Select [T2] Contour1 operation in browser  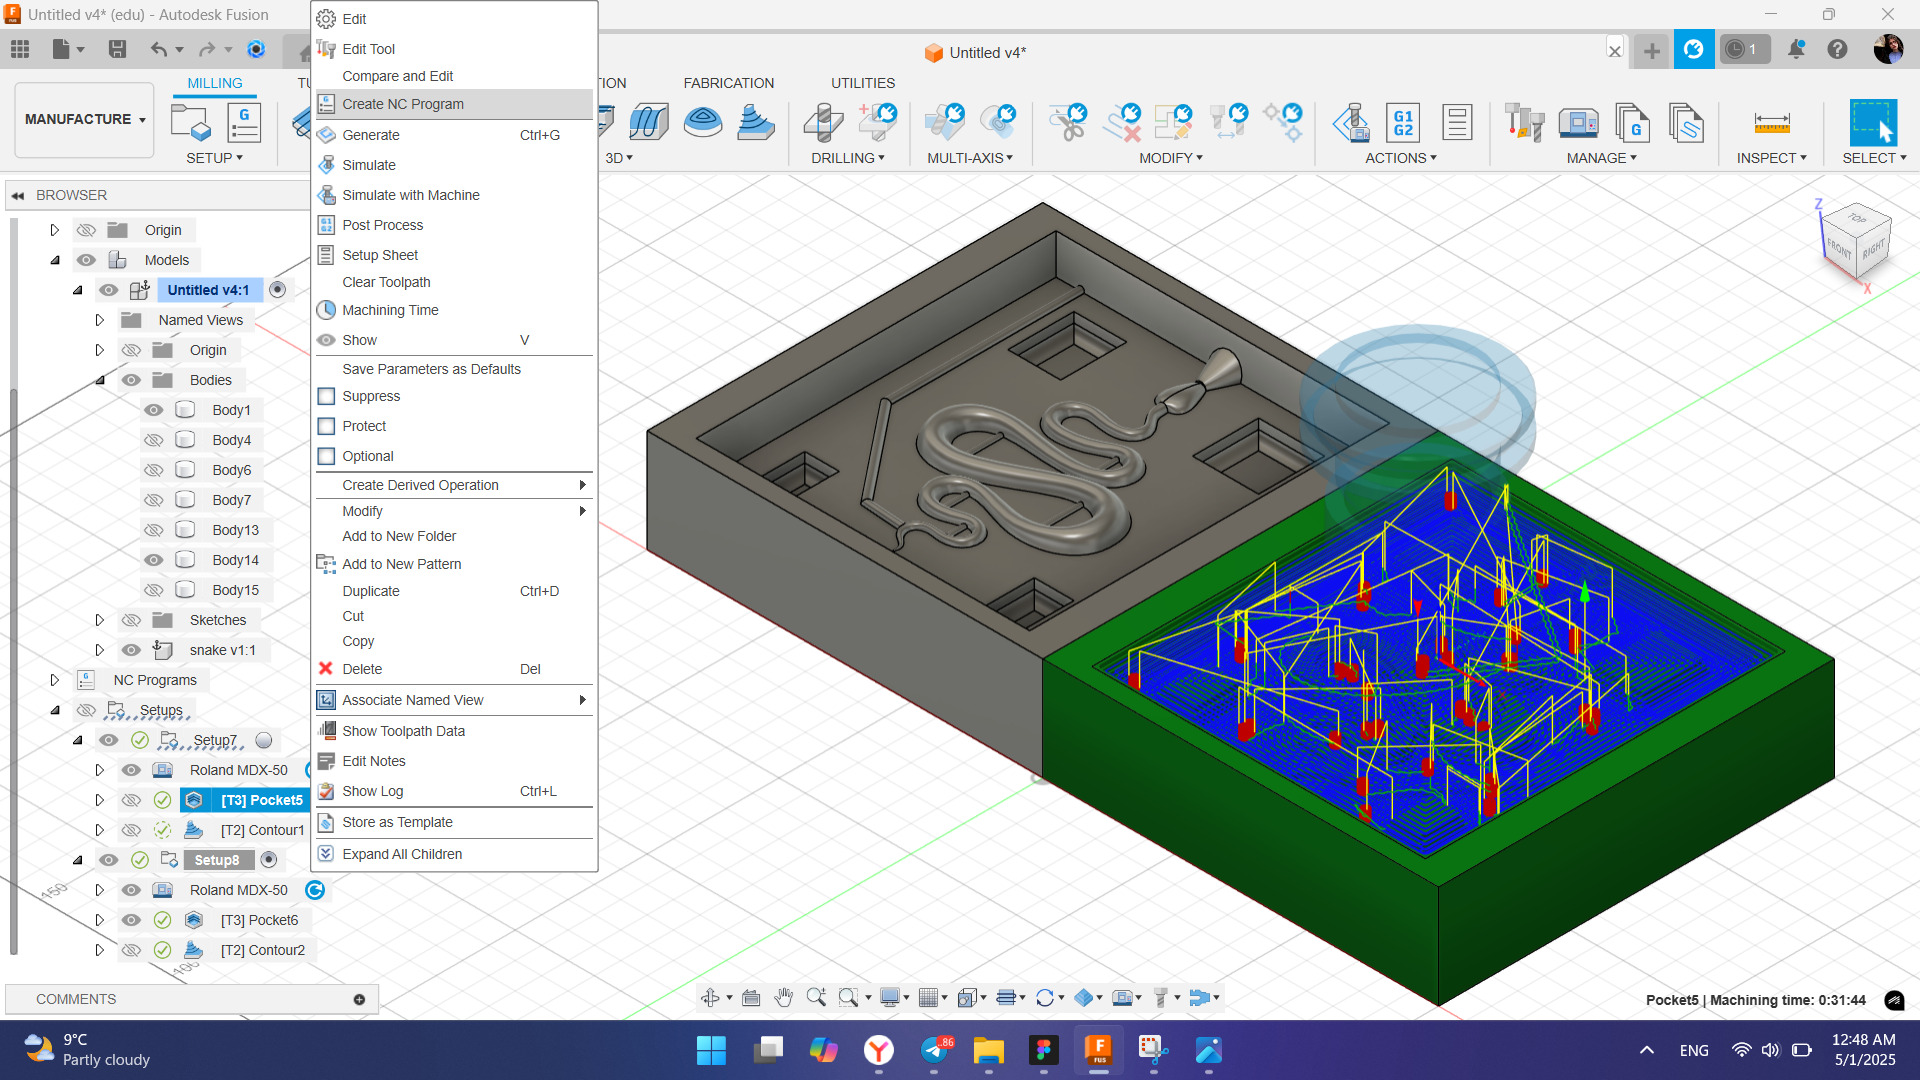[262, 830]
